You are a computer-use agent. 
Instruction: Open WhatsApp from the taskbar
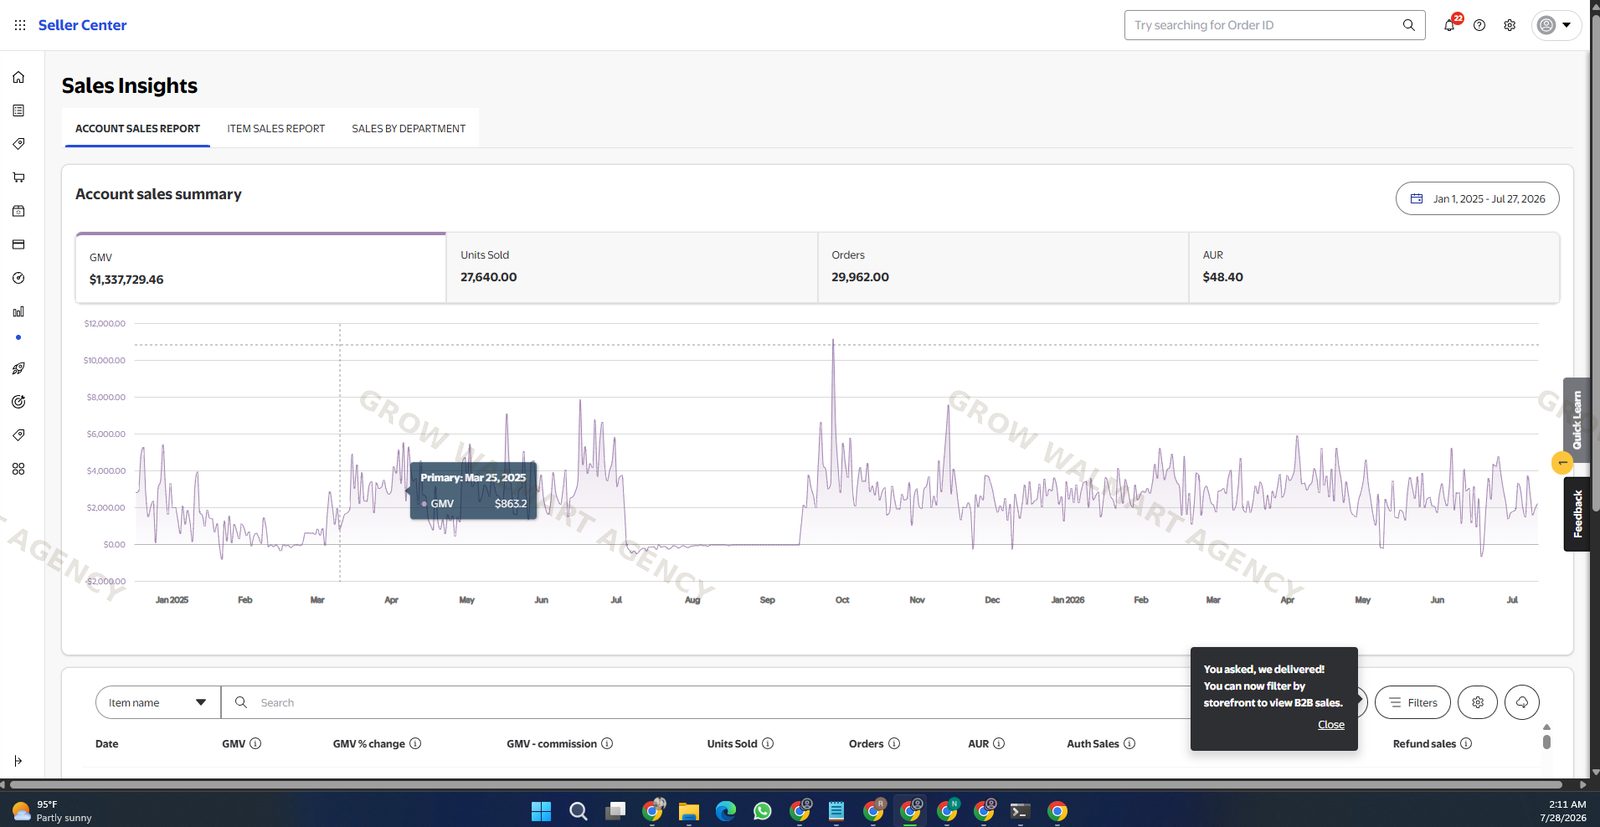coord(763,811)
